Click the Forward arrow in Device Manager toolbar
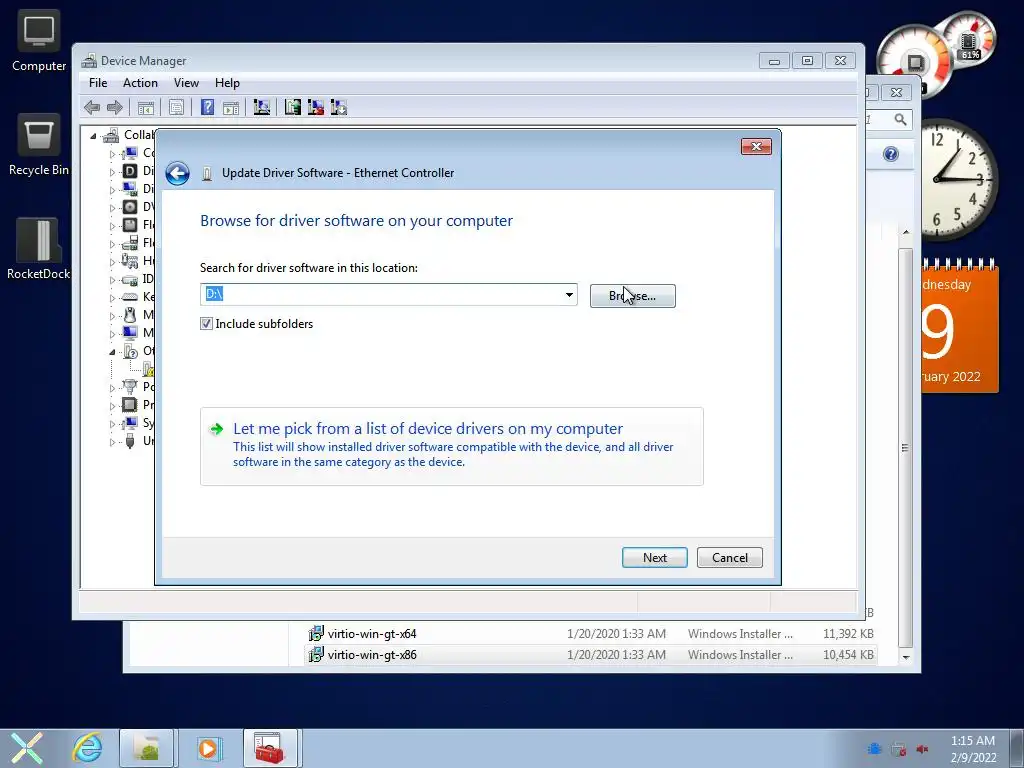Viewport: 1024px width, 768px height. [x=115, y=107]
